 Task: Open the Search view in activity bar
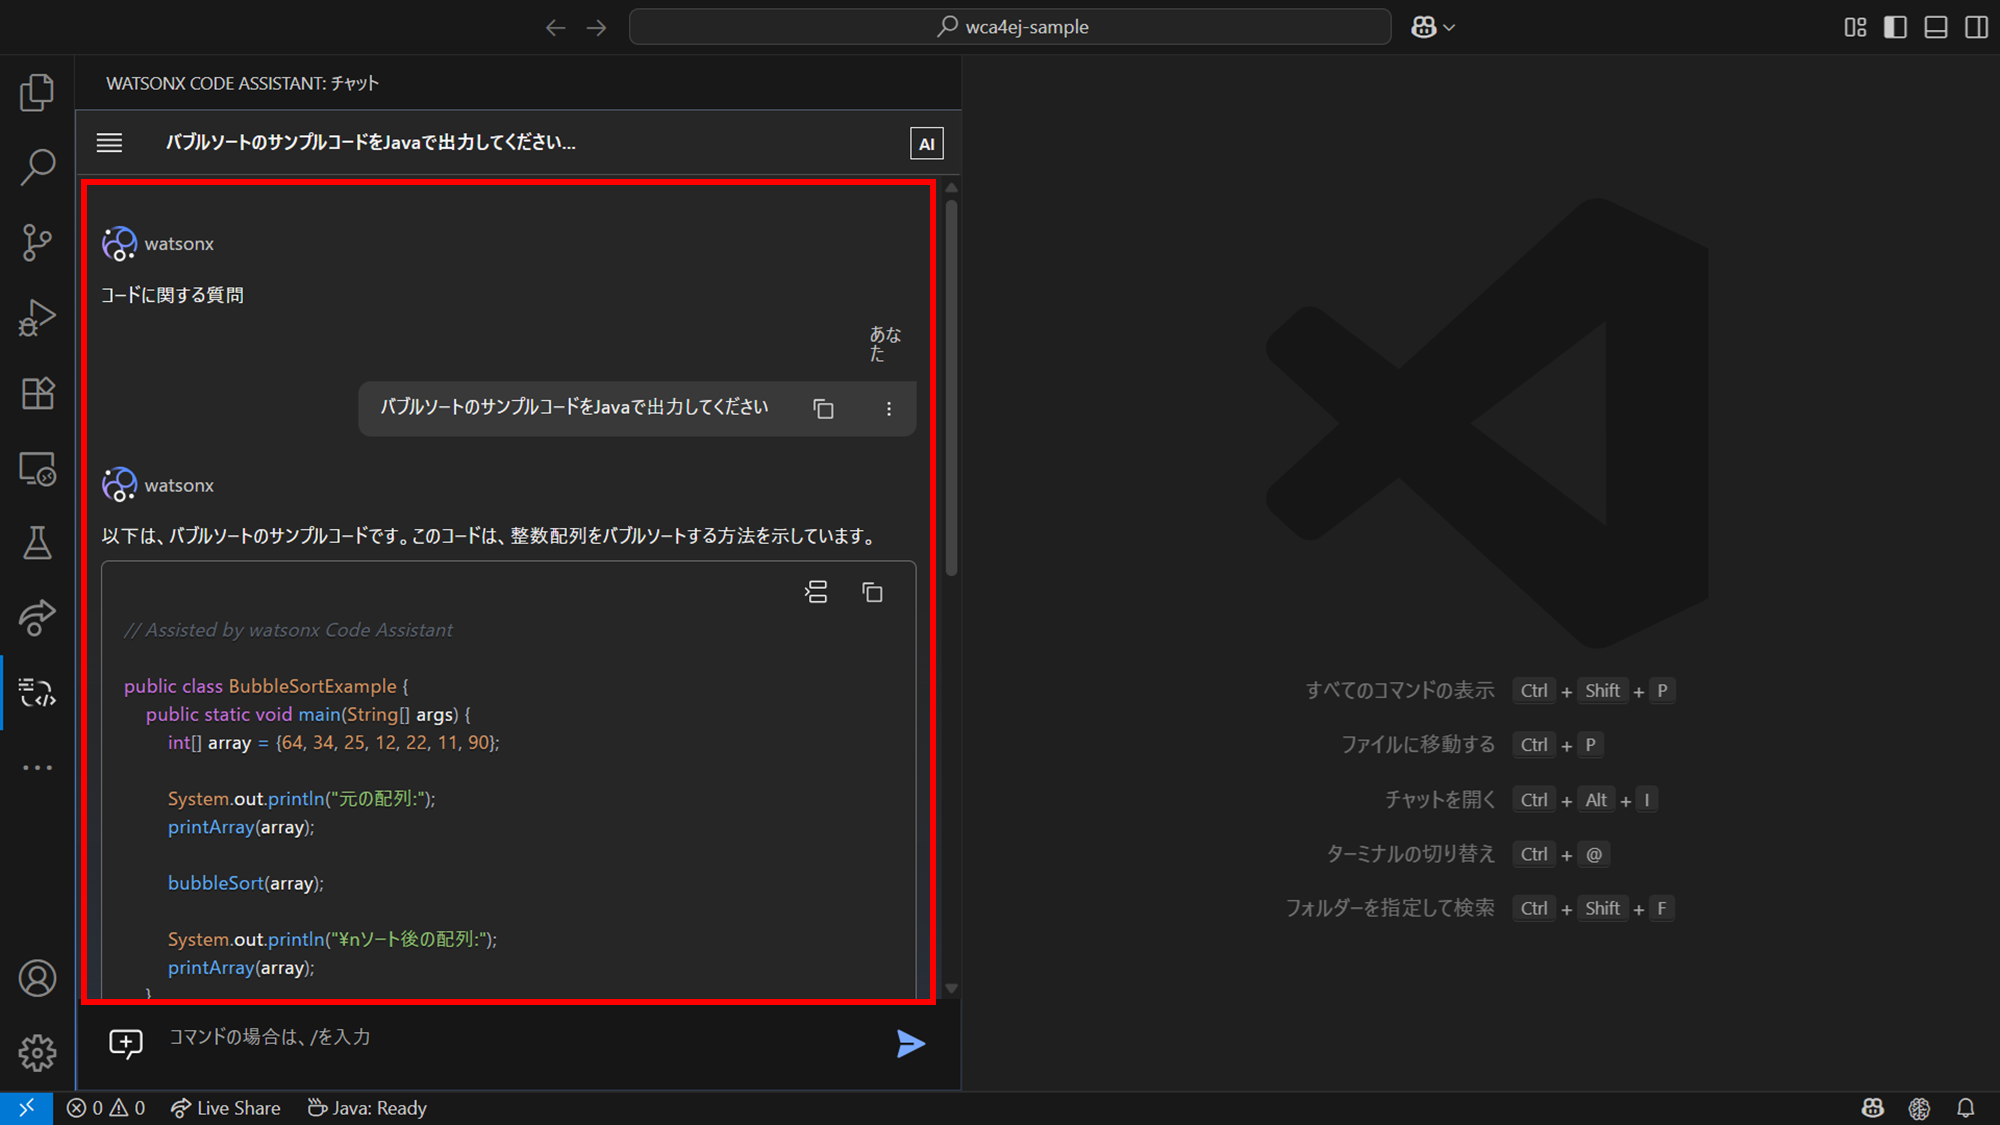37,167
